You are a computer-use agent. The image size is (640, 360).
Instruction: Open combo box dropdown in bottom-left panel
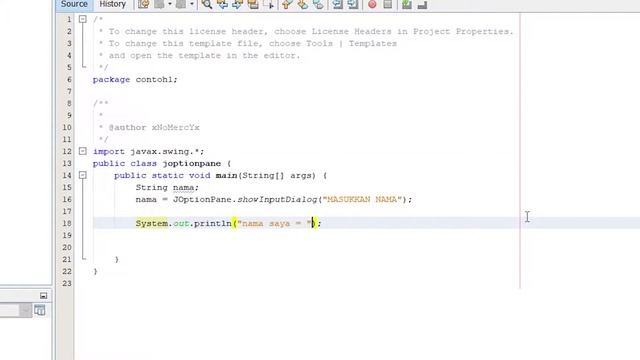coord(25,311)
